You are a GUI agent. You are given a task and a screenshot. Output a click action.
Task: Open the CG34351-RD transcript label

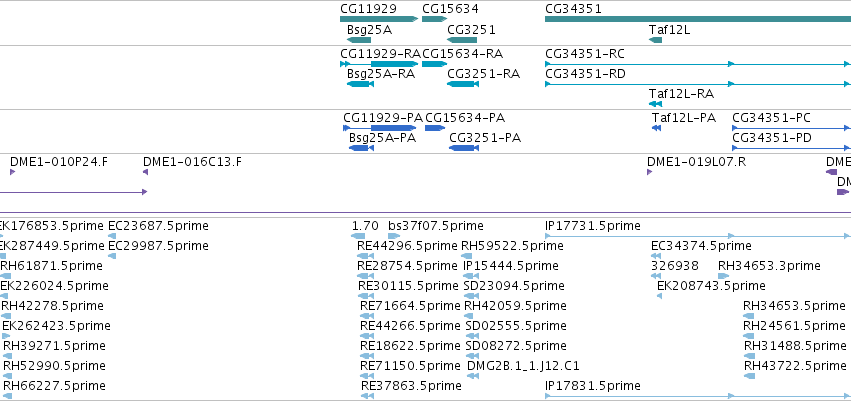pos(585,74)
